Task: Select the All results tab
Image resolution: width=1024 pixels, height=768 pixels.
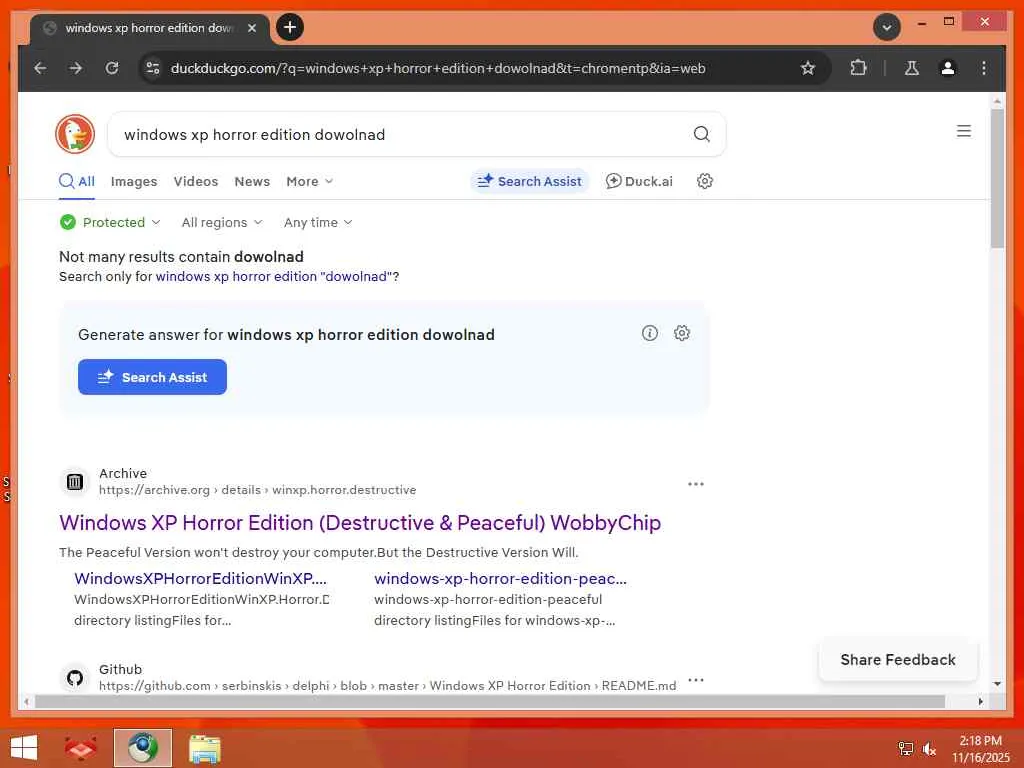Action: [77, 182]
